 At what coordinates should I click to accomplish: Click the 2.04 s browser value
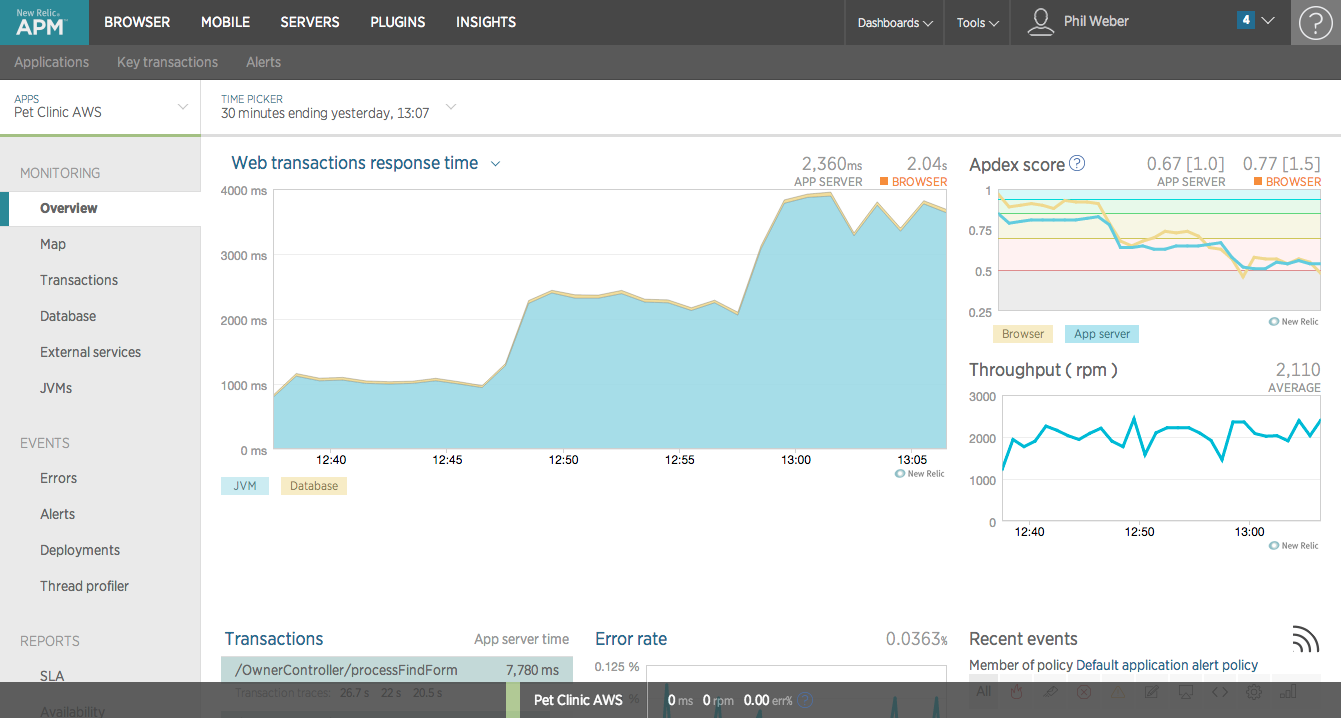pos(927,163)
